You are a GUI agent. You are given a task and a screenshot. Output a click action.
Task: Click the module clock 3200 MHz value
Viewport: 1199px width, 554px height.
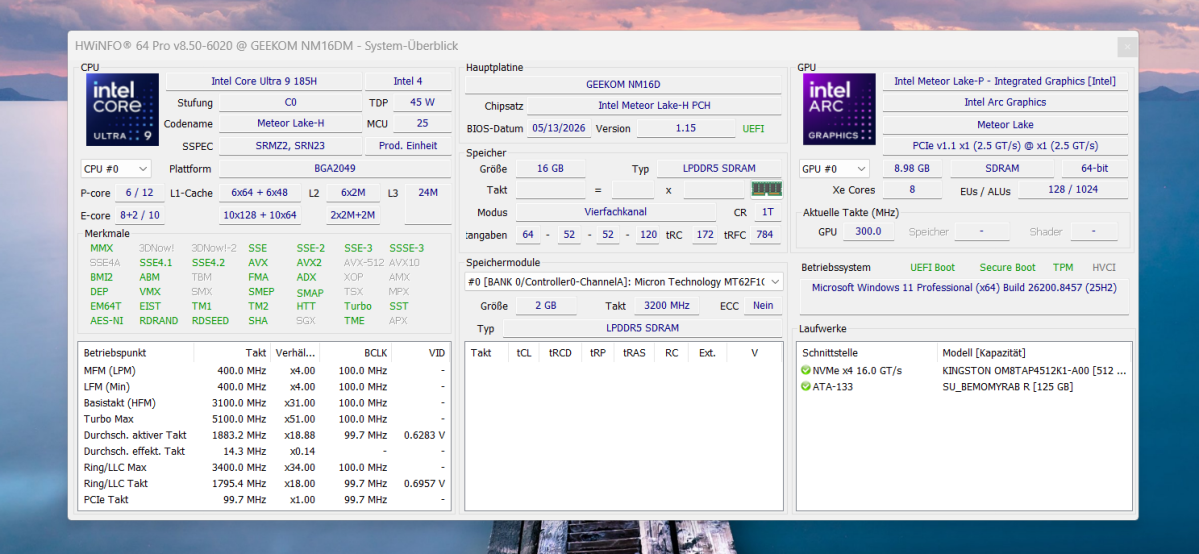pos(666,305)
